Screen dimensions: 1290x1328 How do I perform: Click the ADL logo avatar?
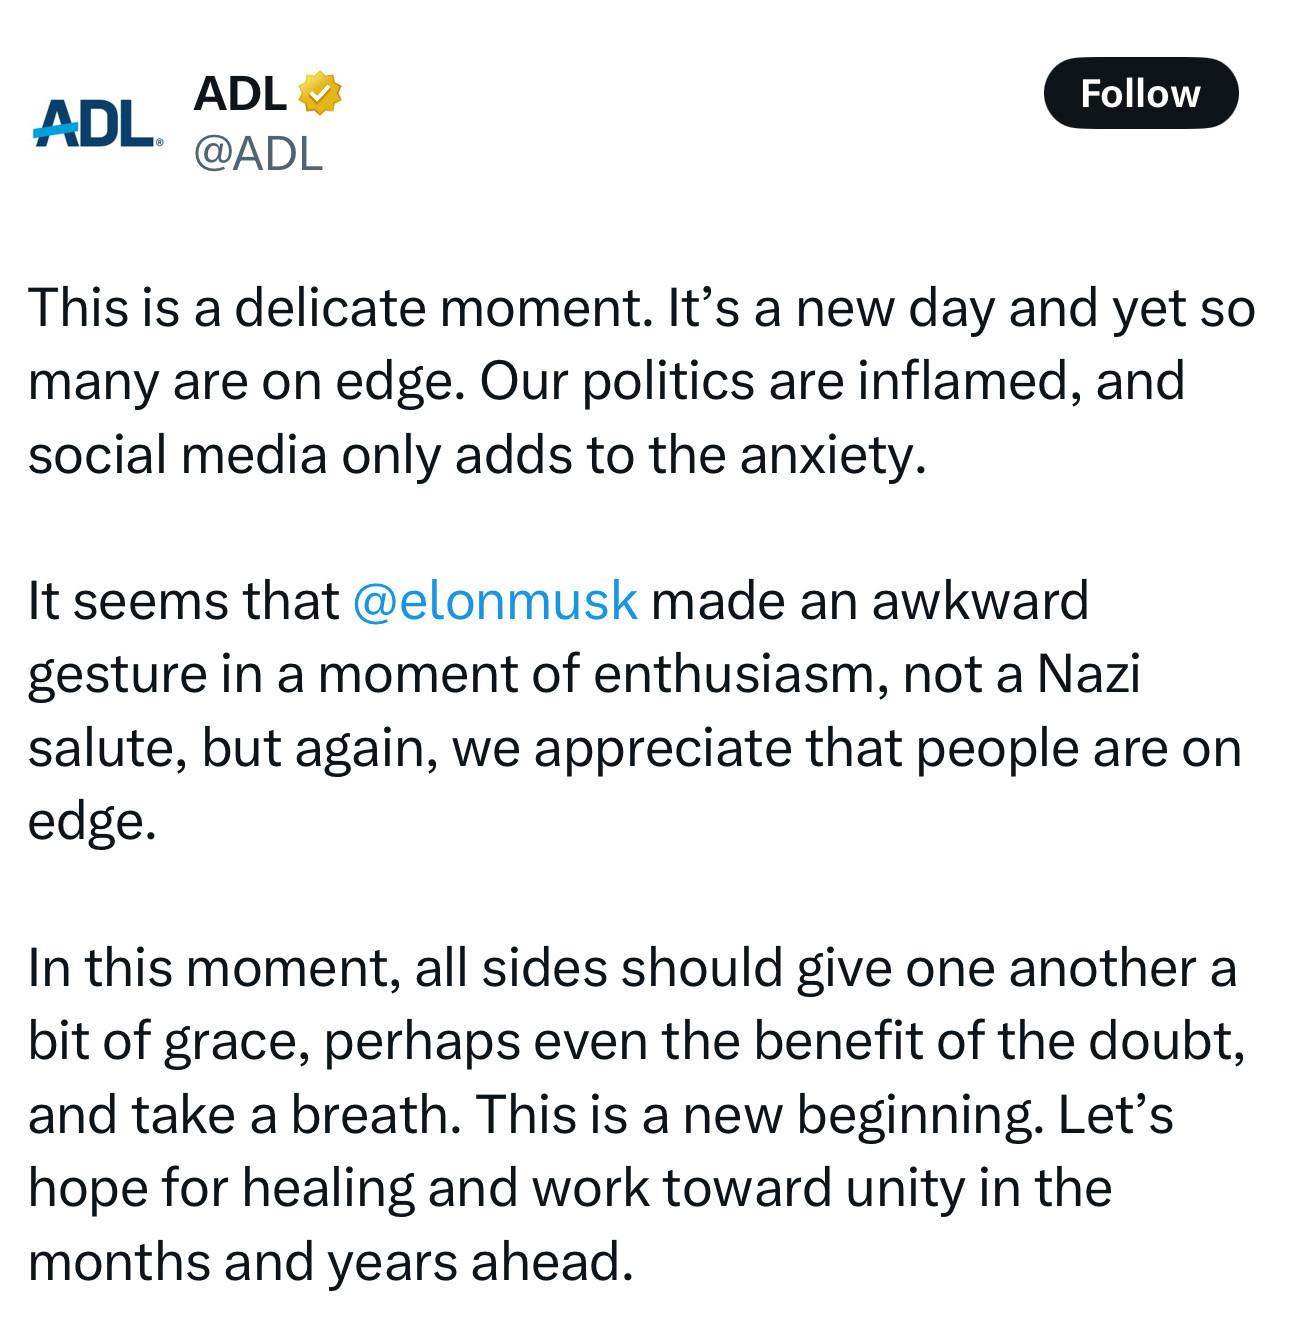point(97,123)
